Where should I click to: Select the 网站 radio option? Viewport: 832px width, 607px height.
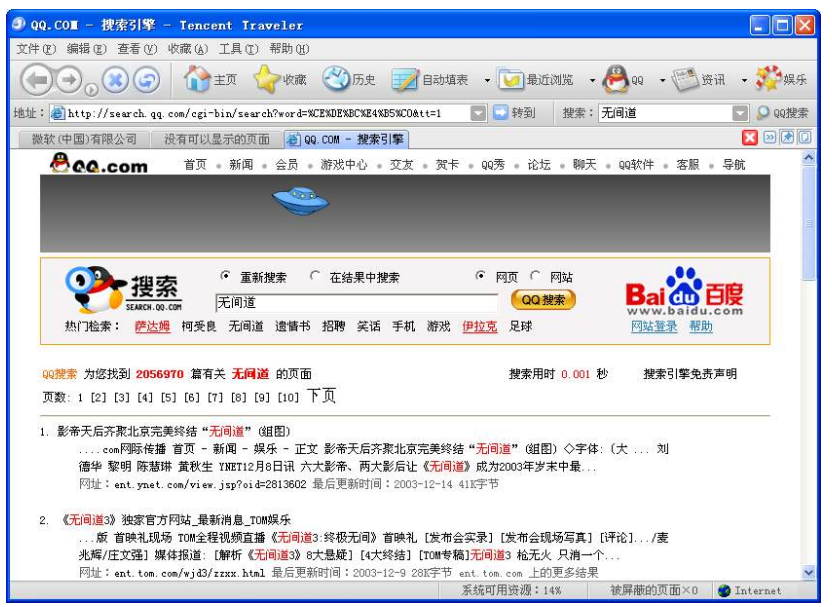click(535, 277)
